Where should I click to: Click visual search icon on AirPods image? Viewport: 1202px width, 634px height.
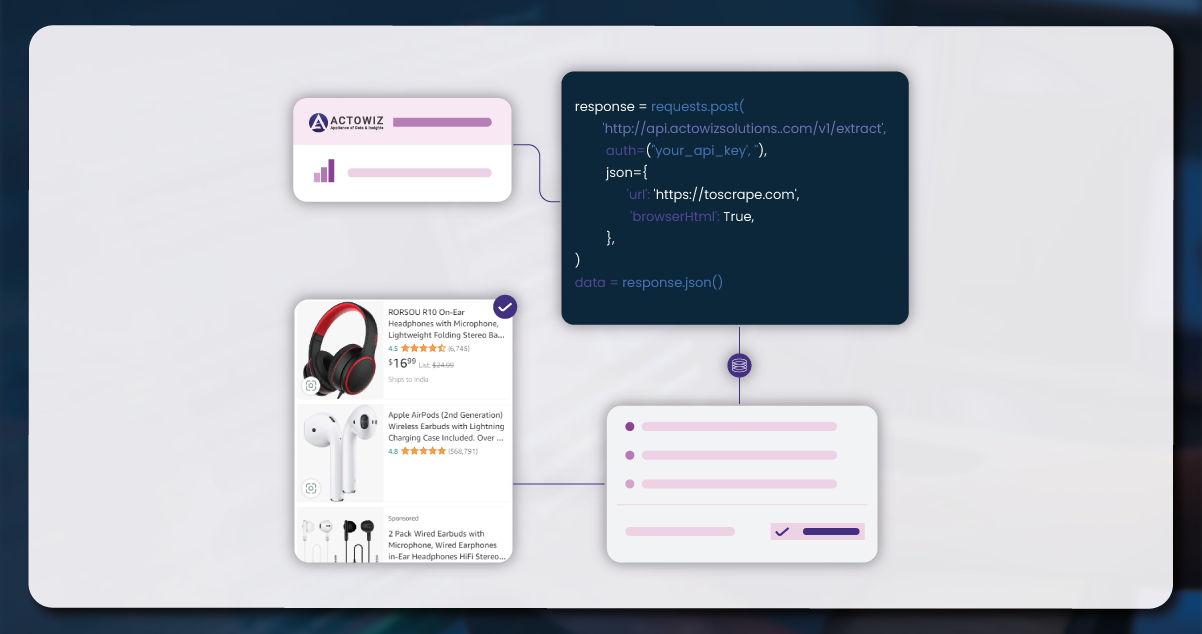pyautogui.click(x=311, y=488)
